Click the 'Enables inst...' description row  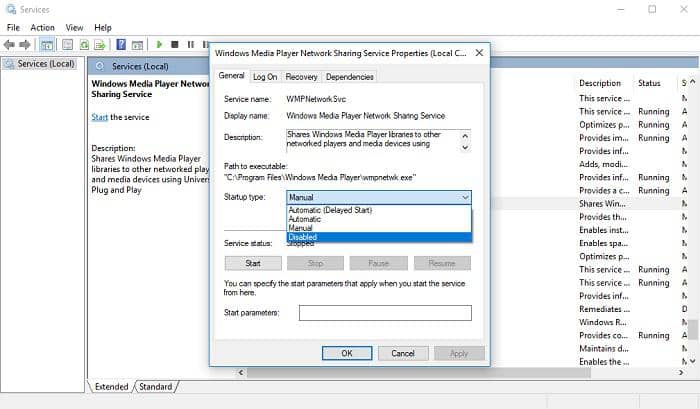tap(604, 230)
